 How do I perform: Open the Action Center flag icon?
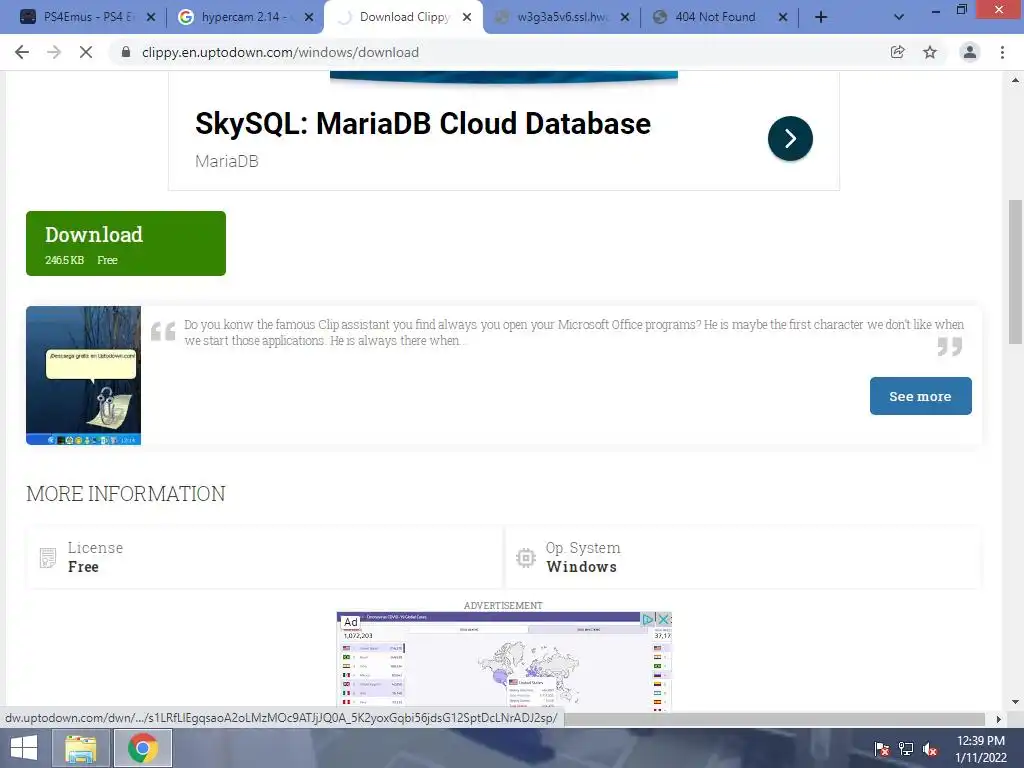tap(882, 749)
